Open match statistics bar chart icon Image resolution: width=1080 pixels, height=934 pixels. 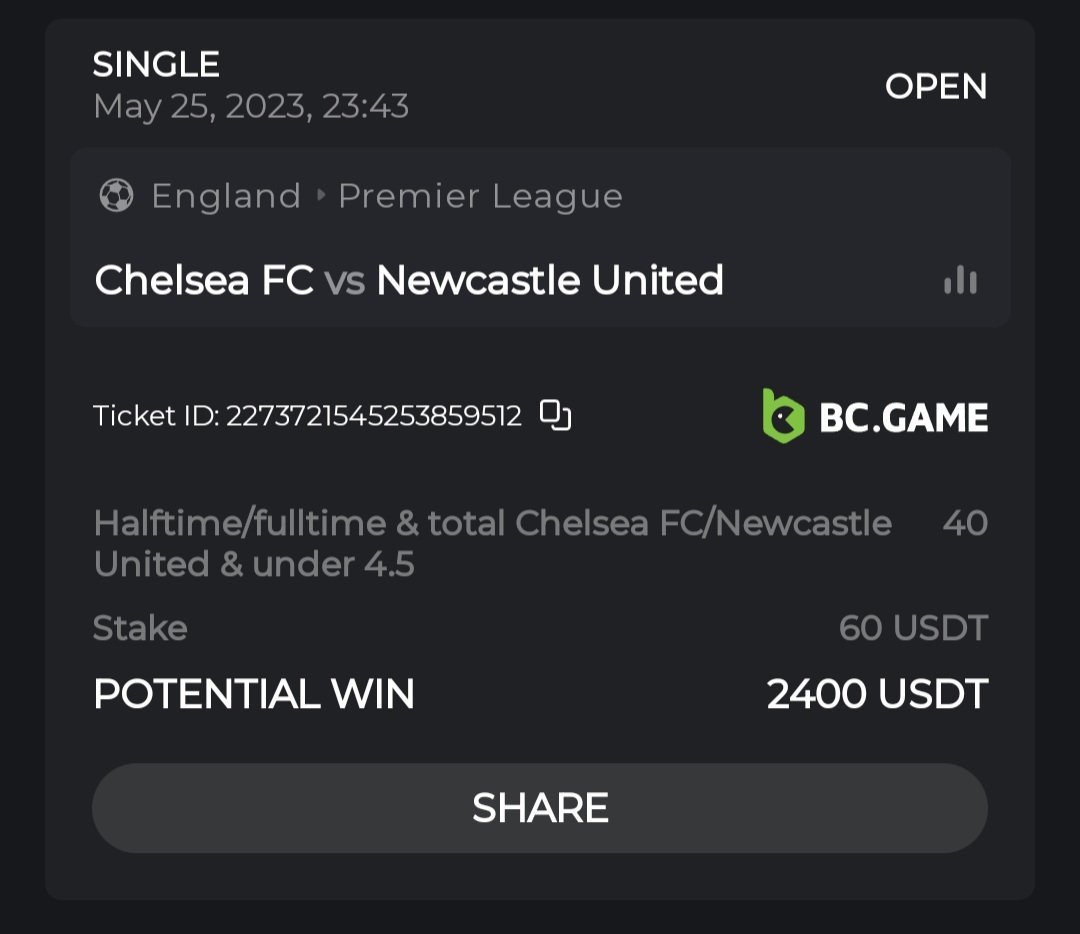click(960, 281)
